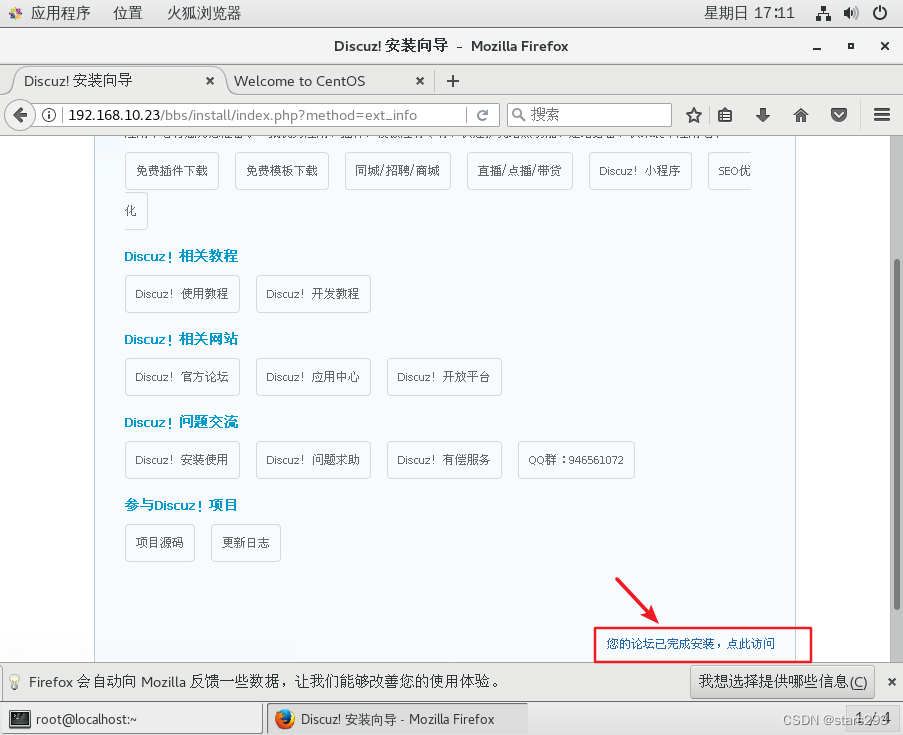
Task: Open 直播/点播/带货 link
Action: tap(519, 171)
